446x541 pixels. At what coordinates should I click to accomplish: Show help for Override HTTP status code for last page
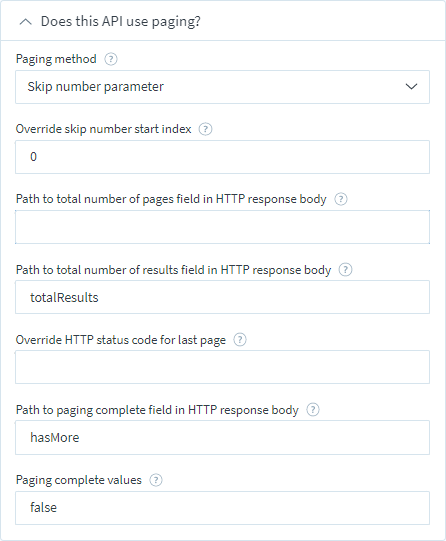coord(240,340)
